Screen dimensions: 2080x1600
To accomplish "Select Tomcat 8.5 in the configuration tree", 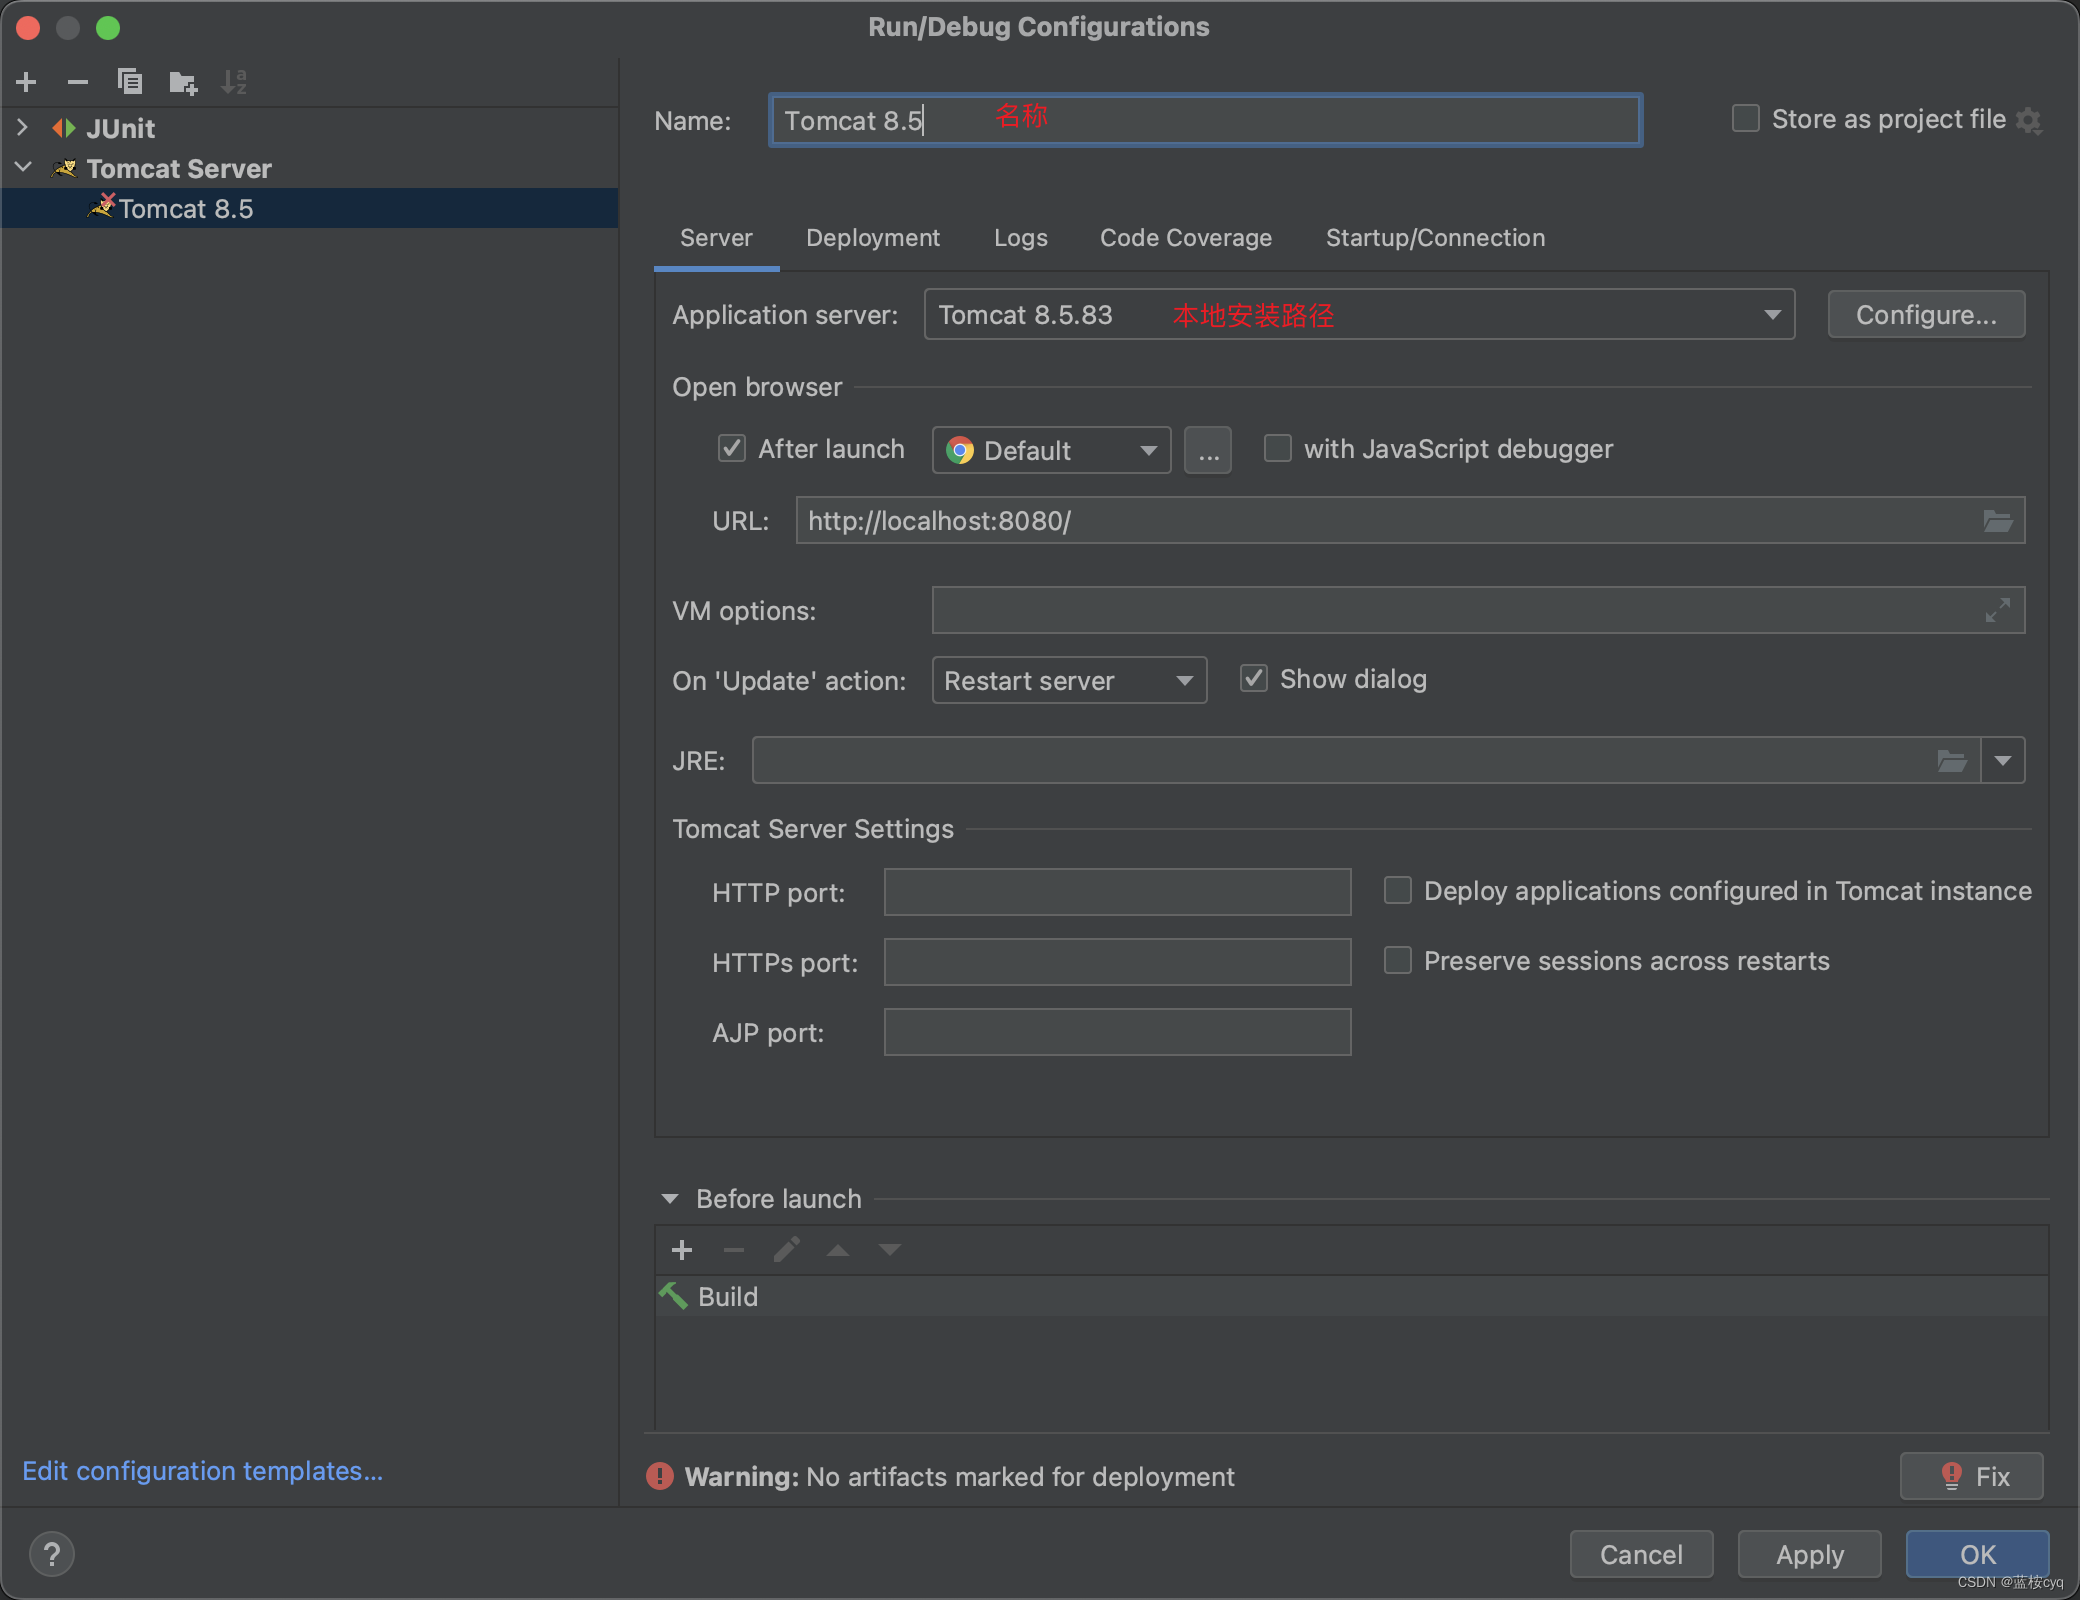I will (x=310, y=208).
